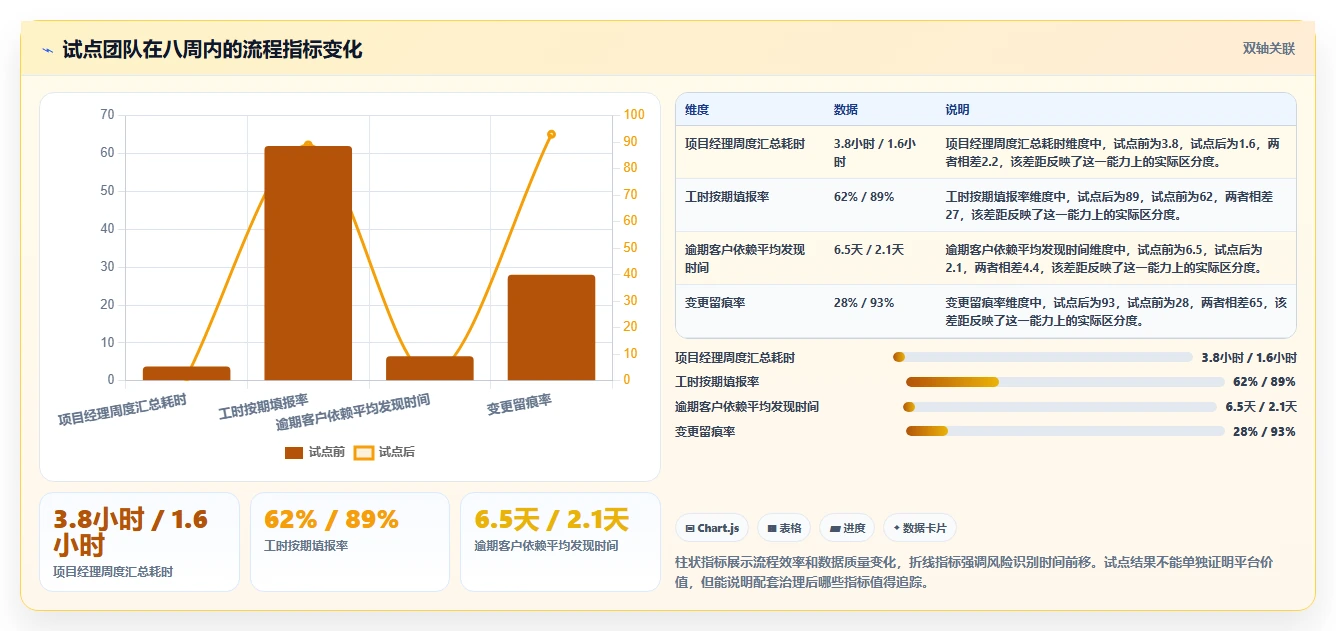Click the 项目经理周度汇总耗时 x-axis label
Viewport: 1336px width, 631px height.
pyautogui.click(x=122, y=410)
